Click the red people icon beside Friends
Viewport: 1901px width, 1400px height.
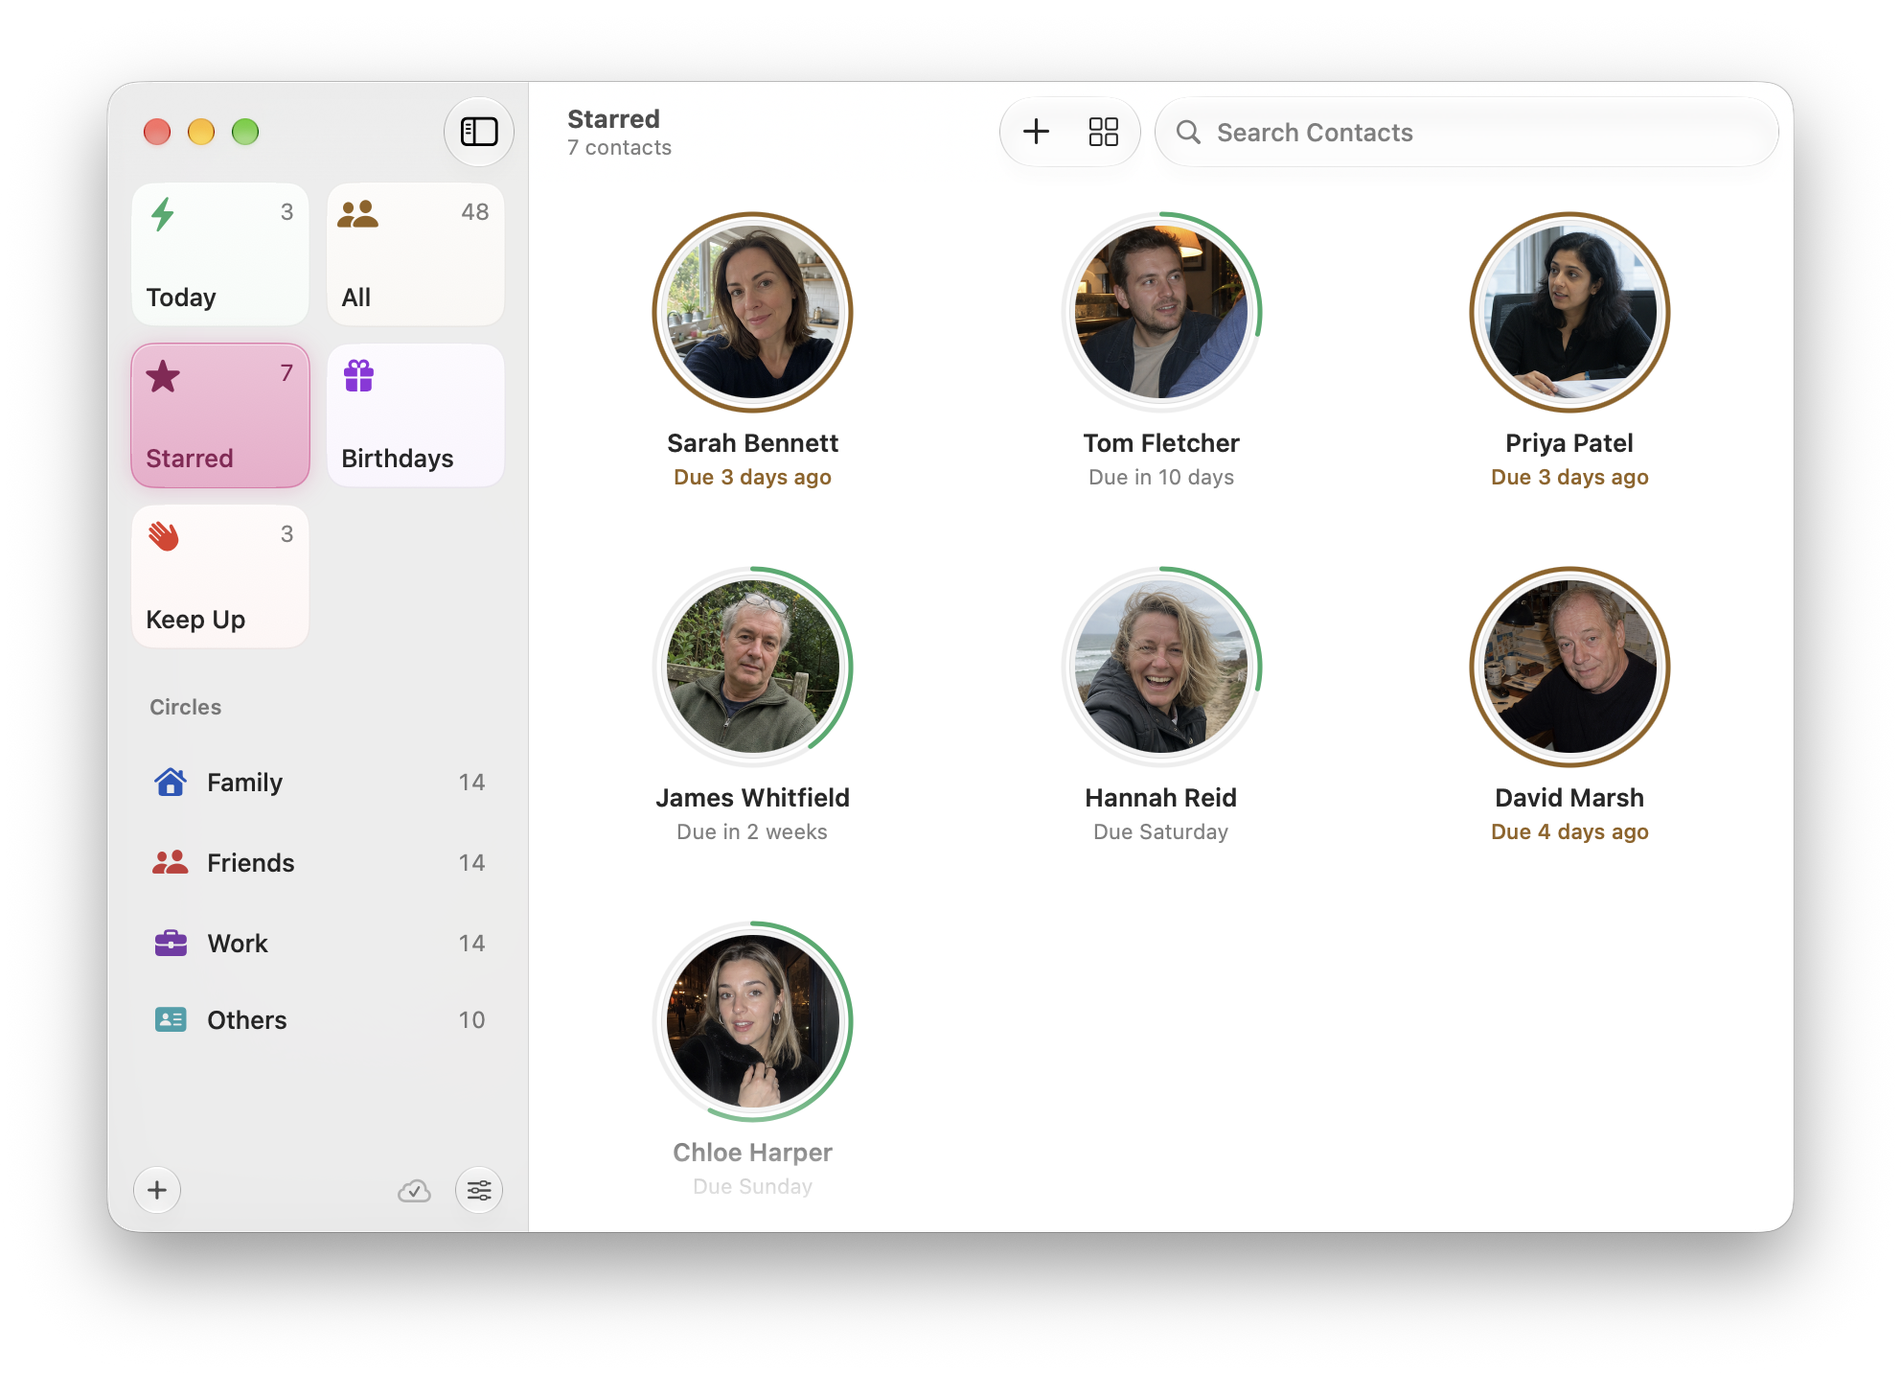click(x=170, y=862)
